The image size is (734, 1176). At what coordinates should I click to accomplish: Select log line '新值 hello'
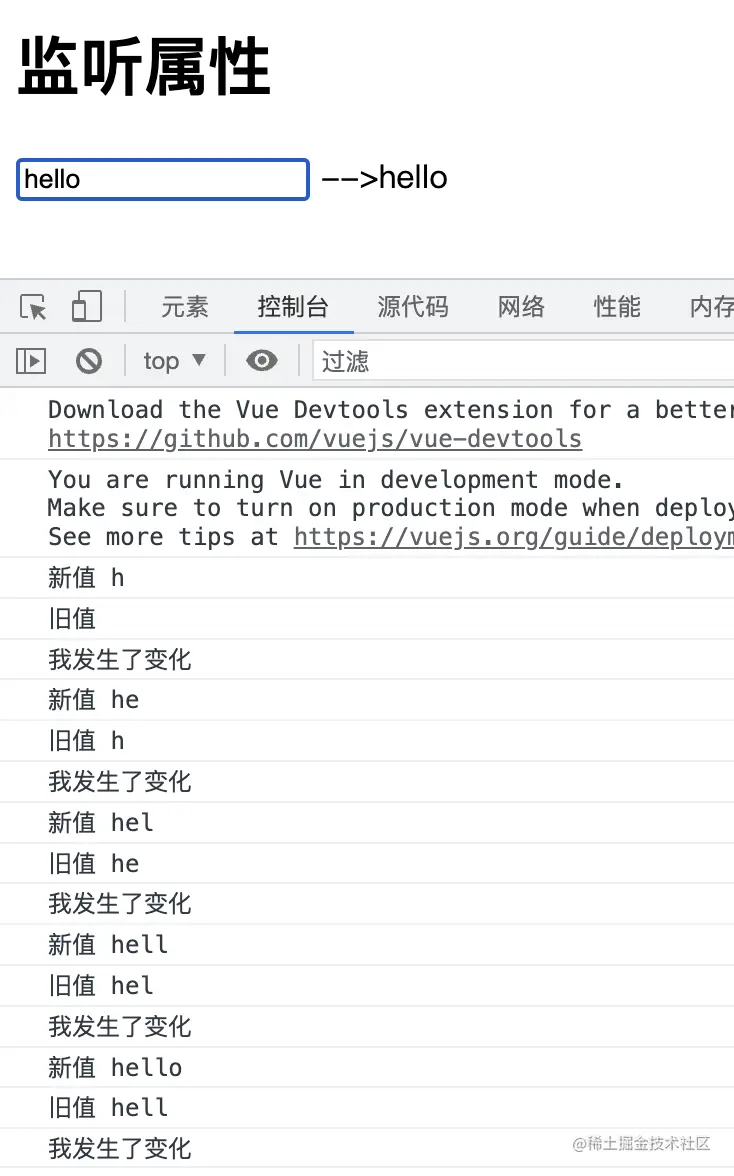pyautogui.click(x=115, y=1067)
